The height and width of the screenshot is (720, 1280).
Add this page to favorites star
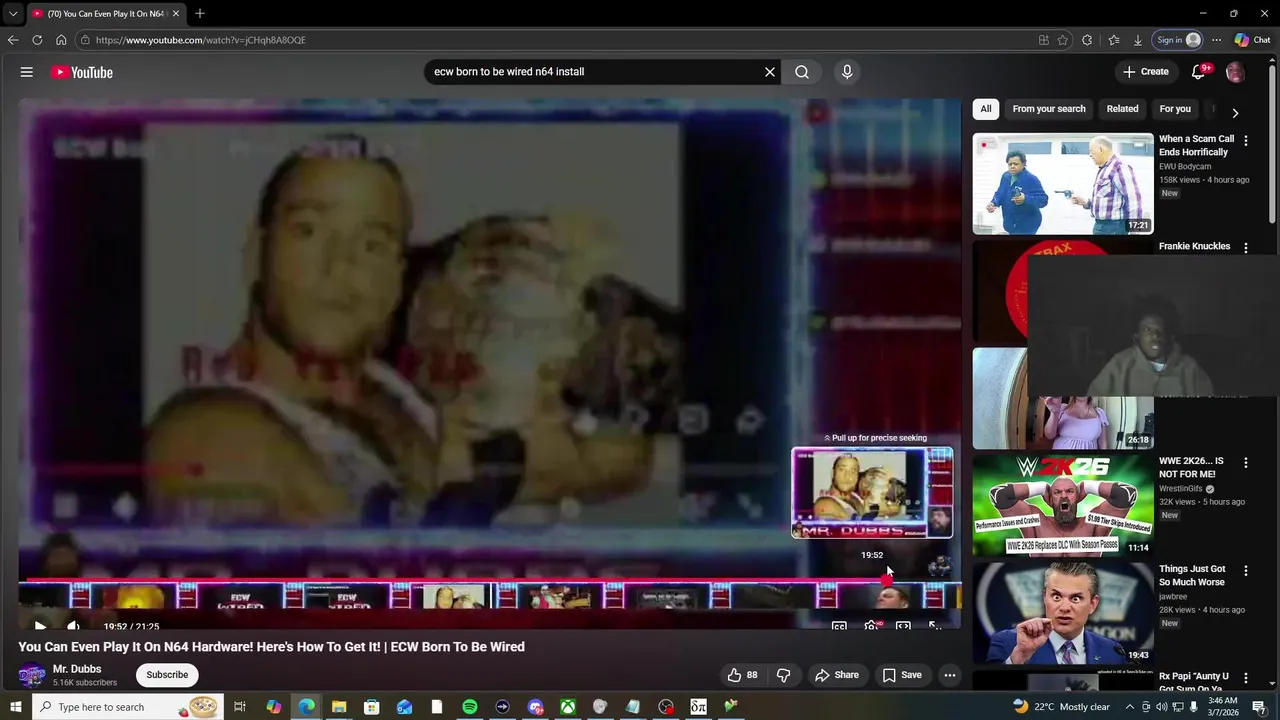coord(1063,40)
